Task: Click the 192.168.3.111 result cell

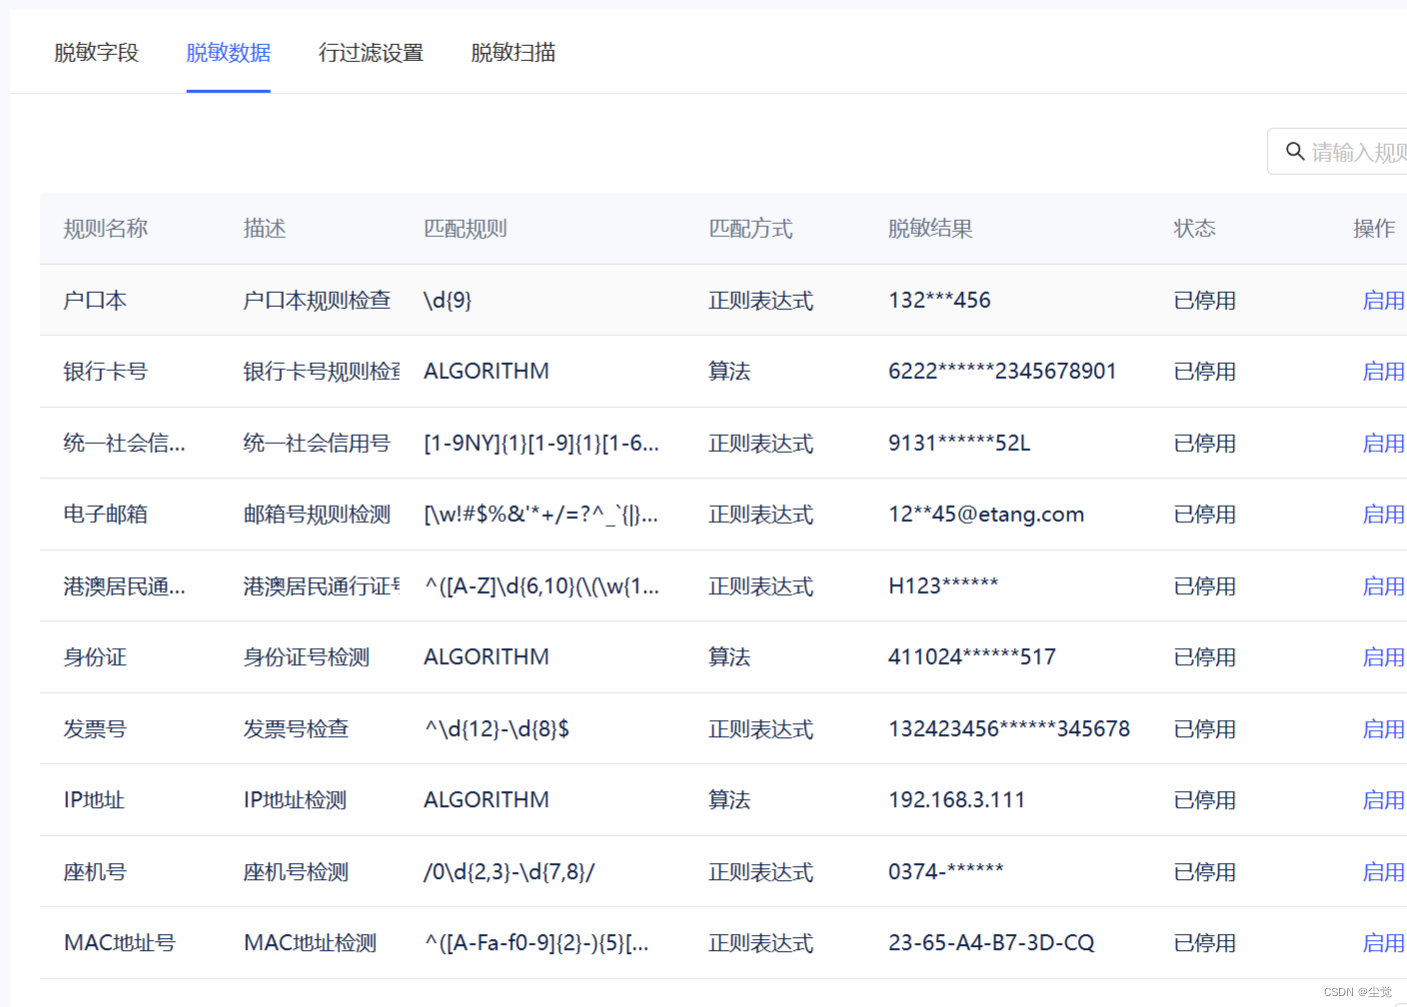Action: [x=957, y=800]
